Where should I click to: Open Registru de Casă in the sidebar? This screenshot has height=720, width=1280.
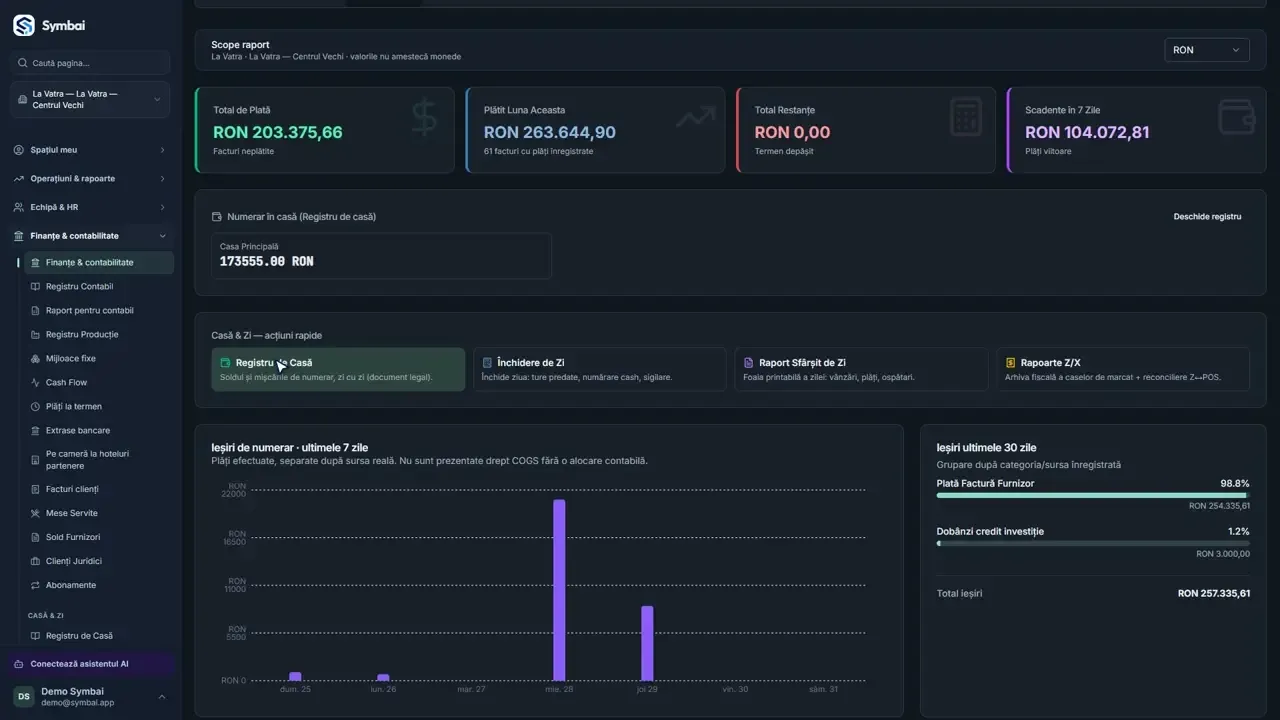pyautogui.click(x=99, y=636)
